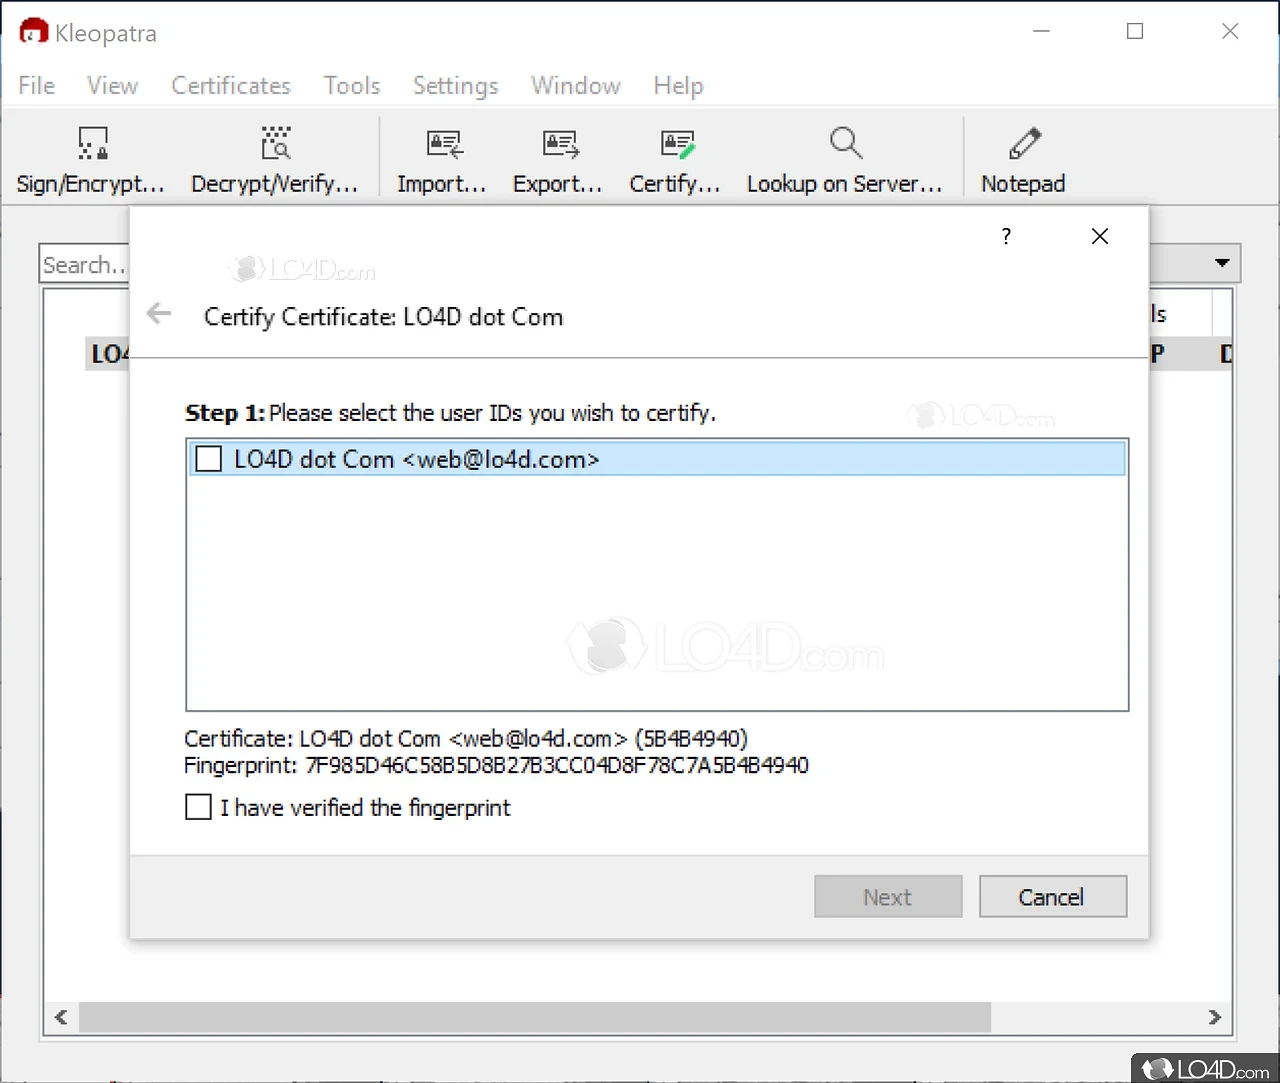Click the Import toolbar icon

[442, 158]
